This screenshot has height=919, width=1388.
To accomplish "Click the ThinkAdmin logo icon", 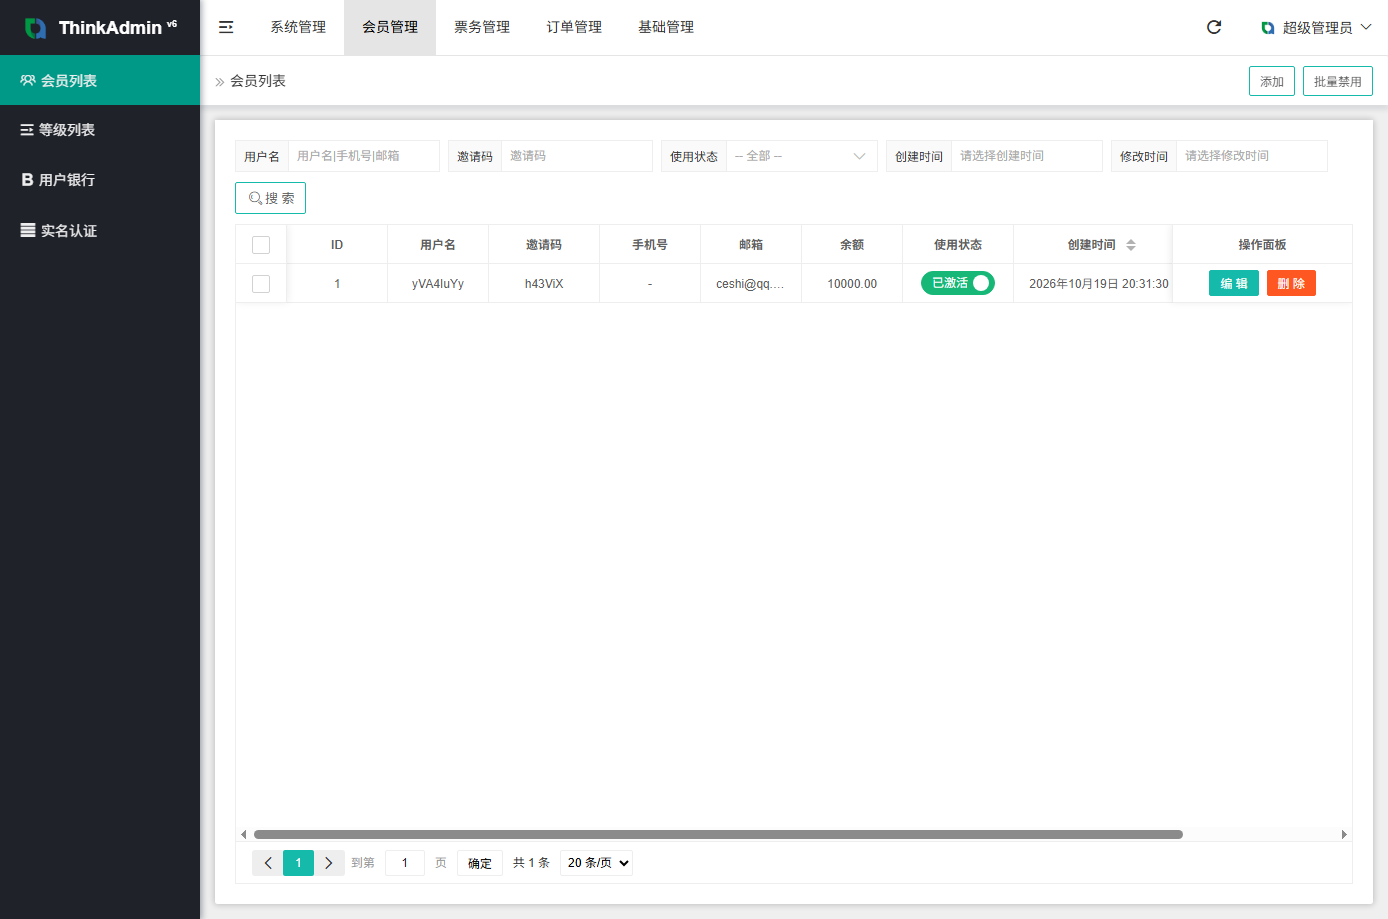I will point(36,28).
